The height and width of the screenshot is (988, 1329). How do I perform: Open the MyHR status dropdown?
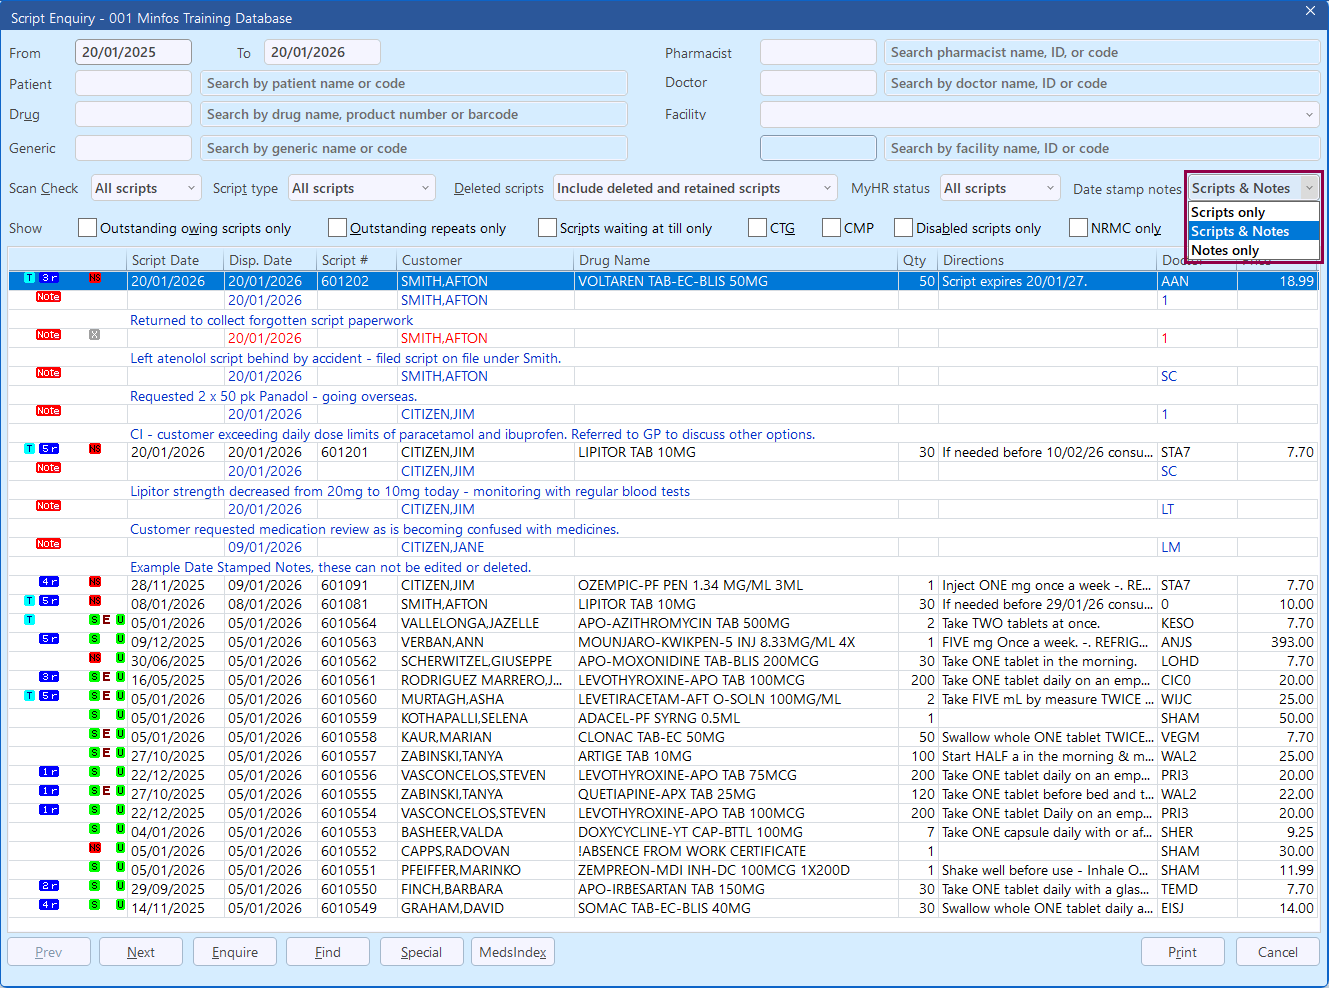click(999, 188)
